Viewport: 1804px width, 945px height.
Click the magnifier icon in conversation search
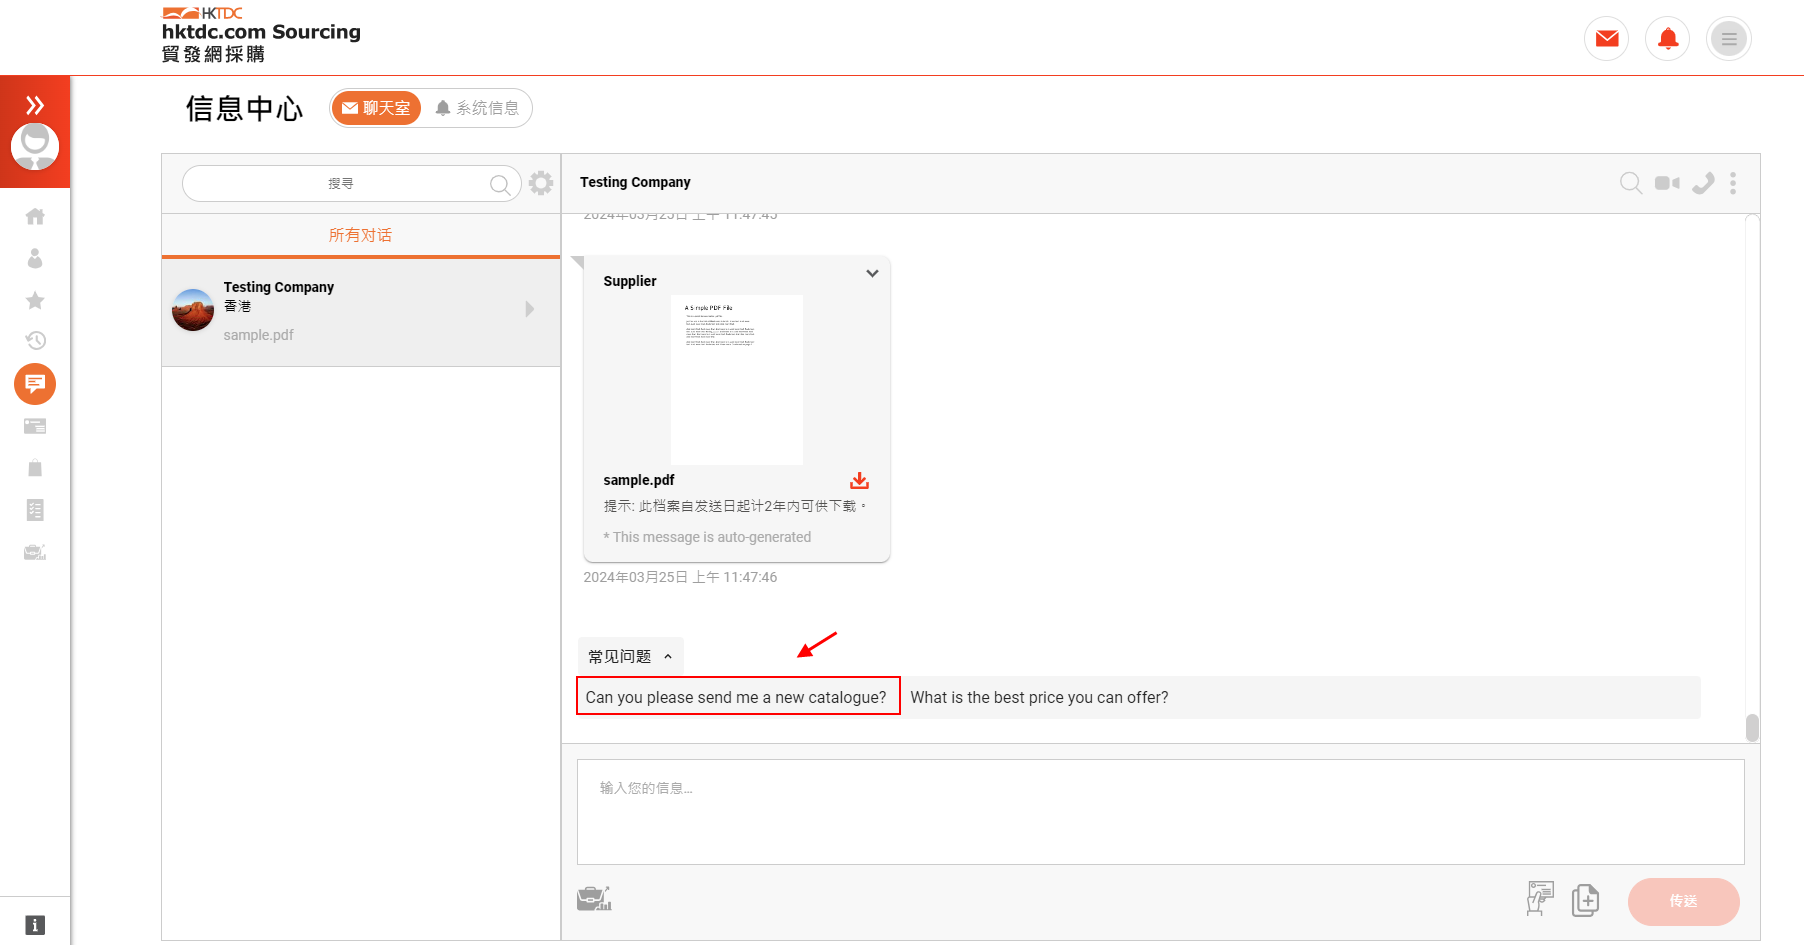click(500, 184)
